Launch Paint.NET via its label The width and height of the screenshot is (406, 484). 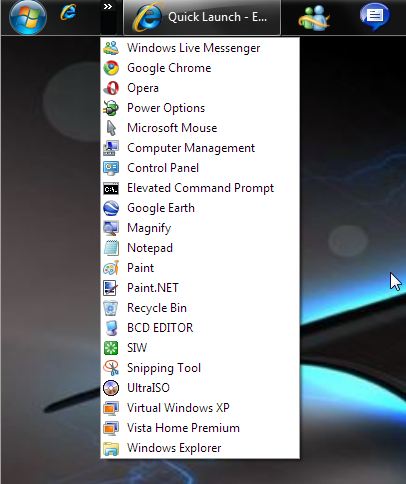pyautogui.click(x=153, y=288)
